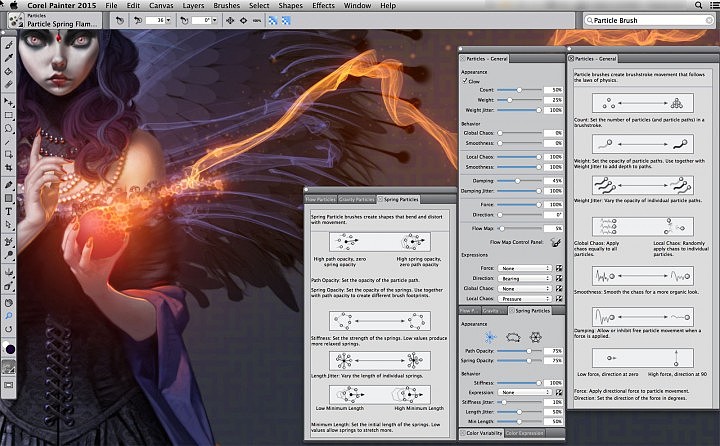Toggle invert for Force expression

558,268
